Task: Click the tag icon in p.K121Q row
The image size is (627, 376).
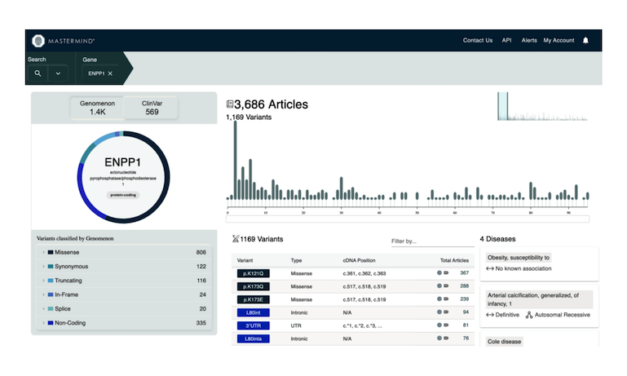Action: pos(446,273)
